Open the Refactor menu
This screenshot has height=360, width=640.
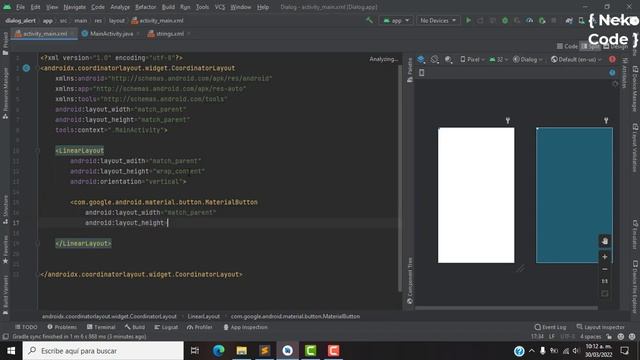[146, 7]
